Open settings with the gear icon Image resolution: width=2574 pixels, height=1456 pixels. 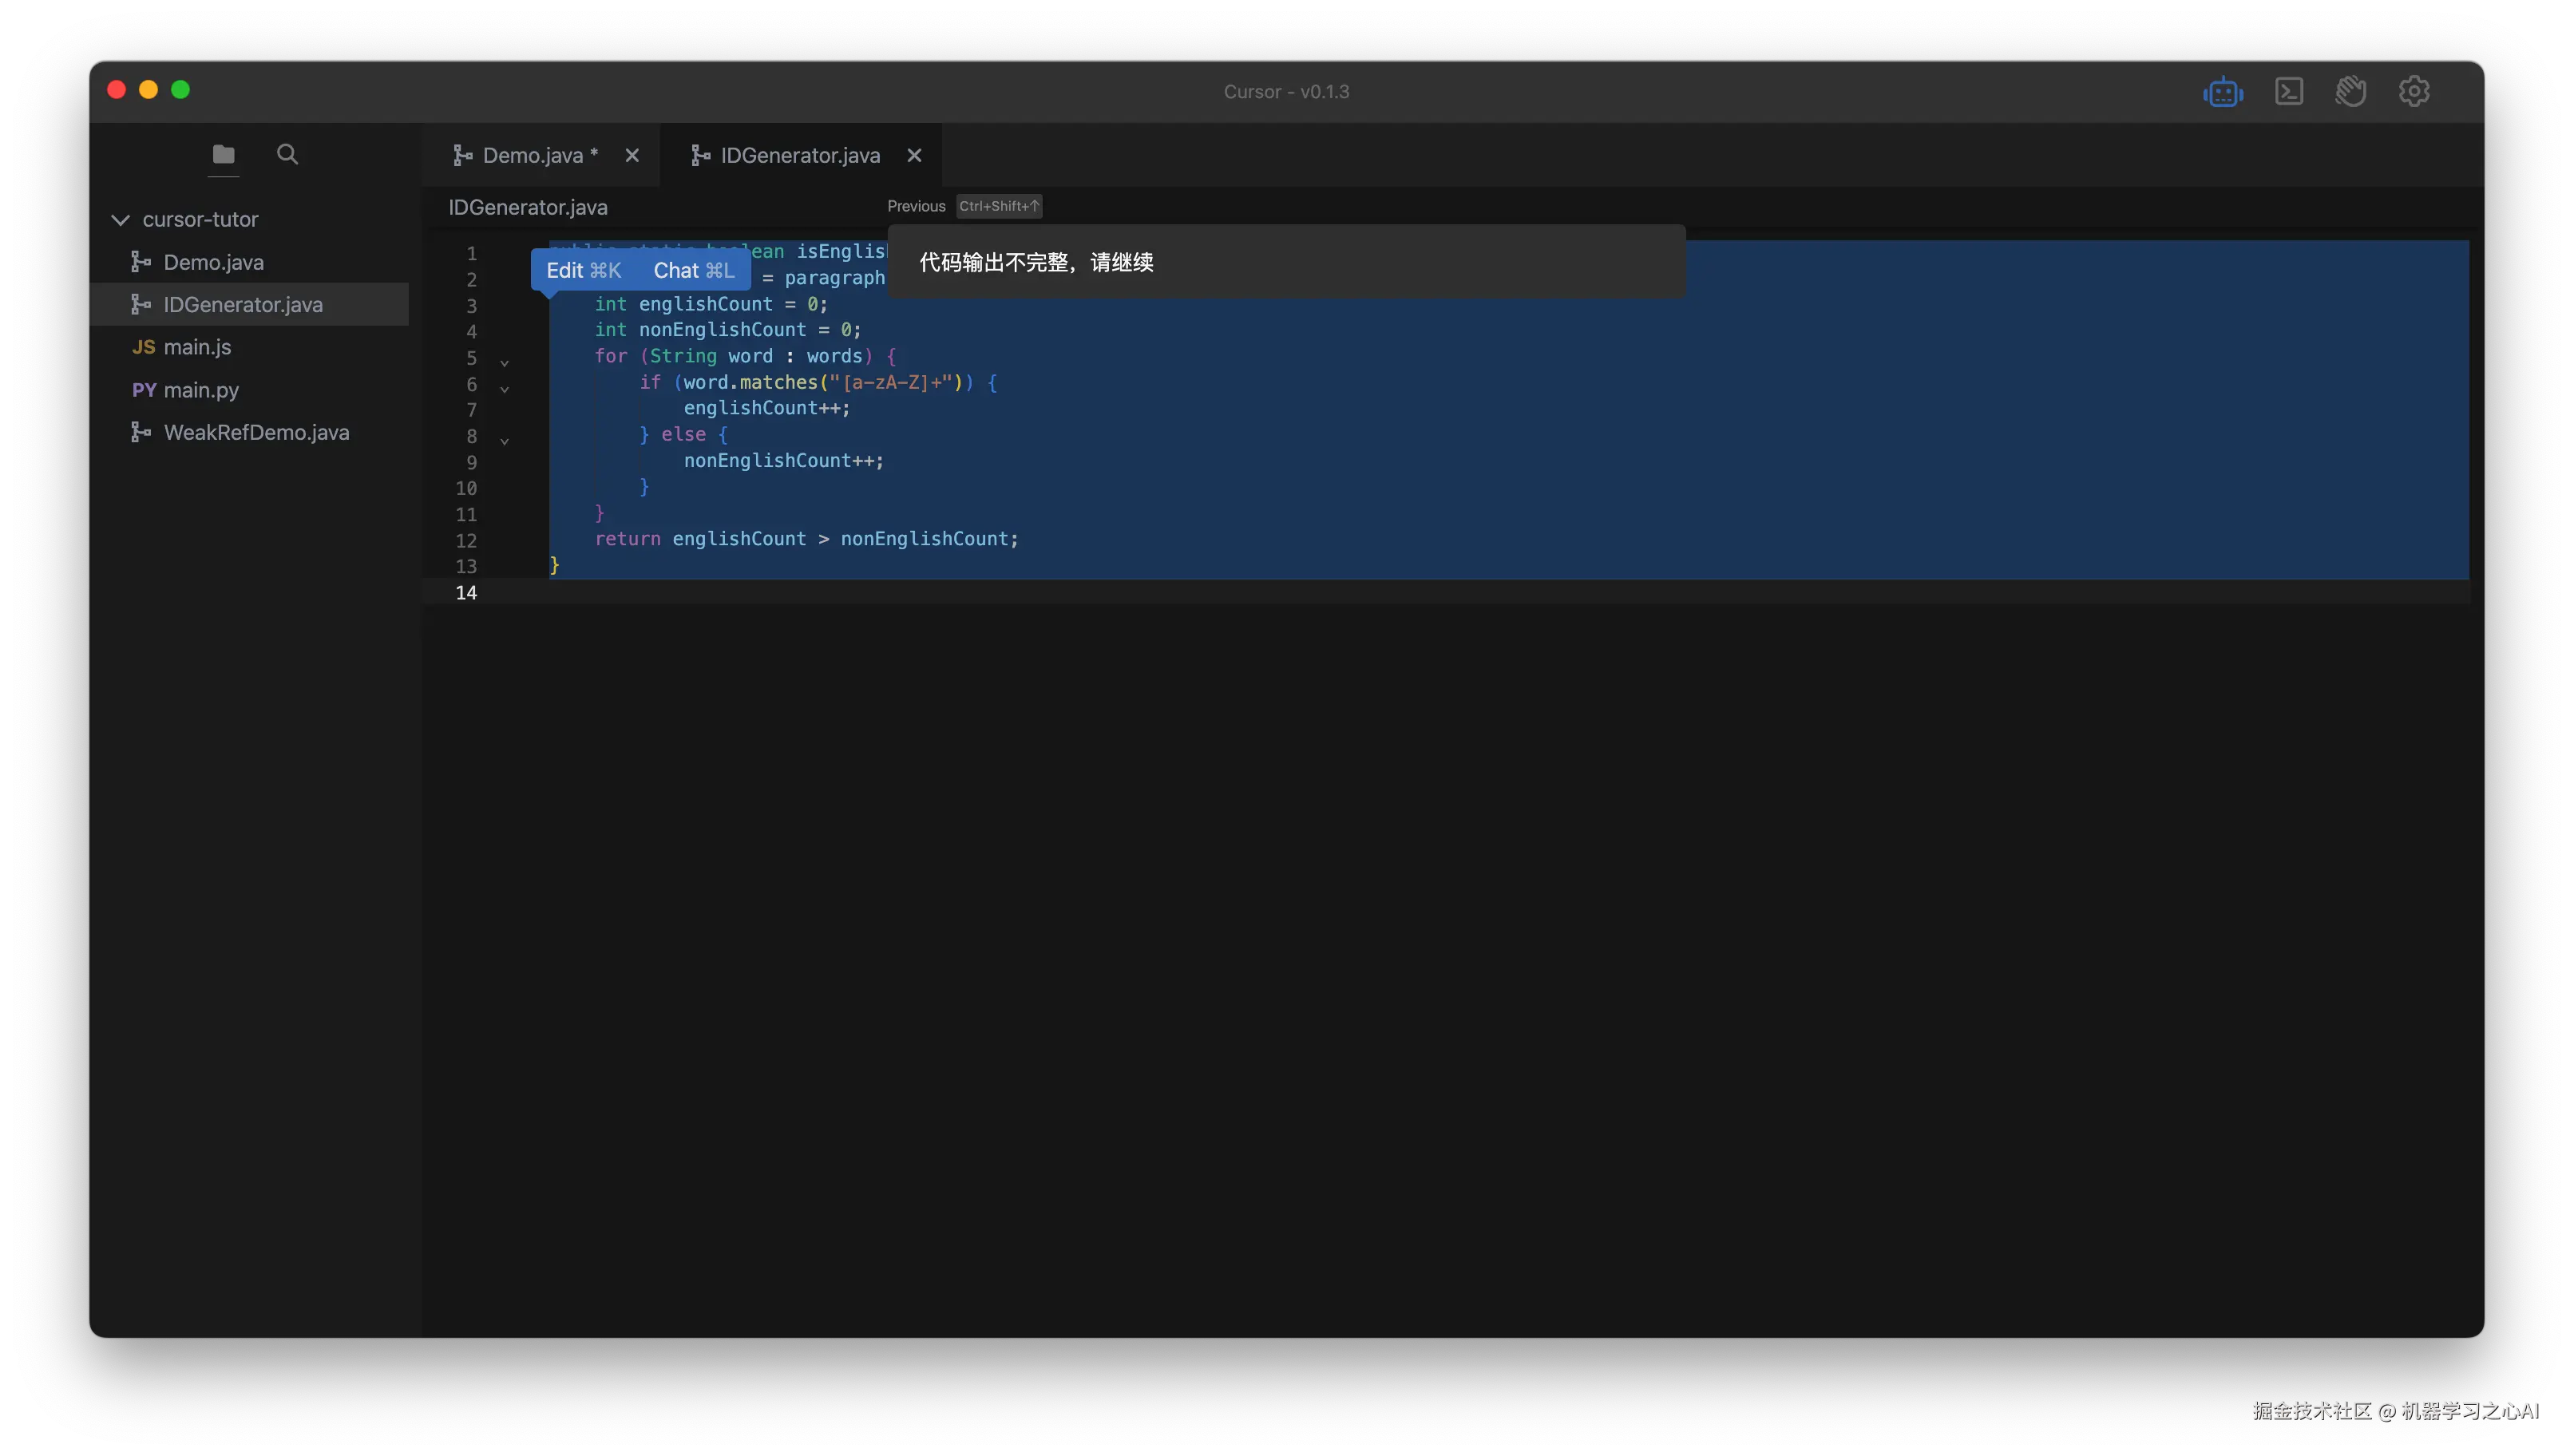[2413, 92]
